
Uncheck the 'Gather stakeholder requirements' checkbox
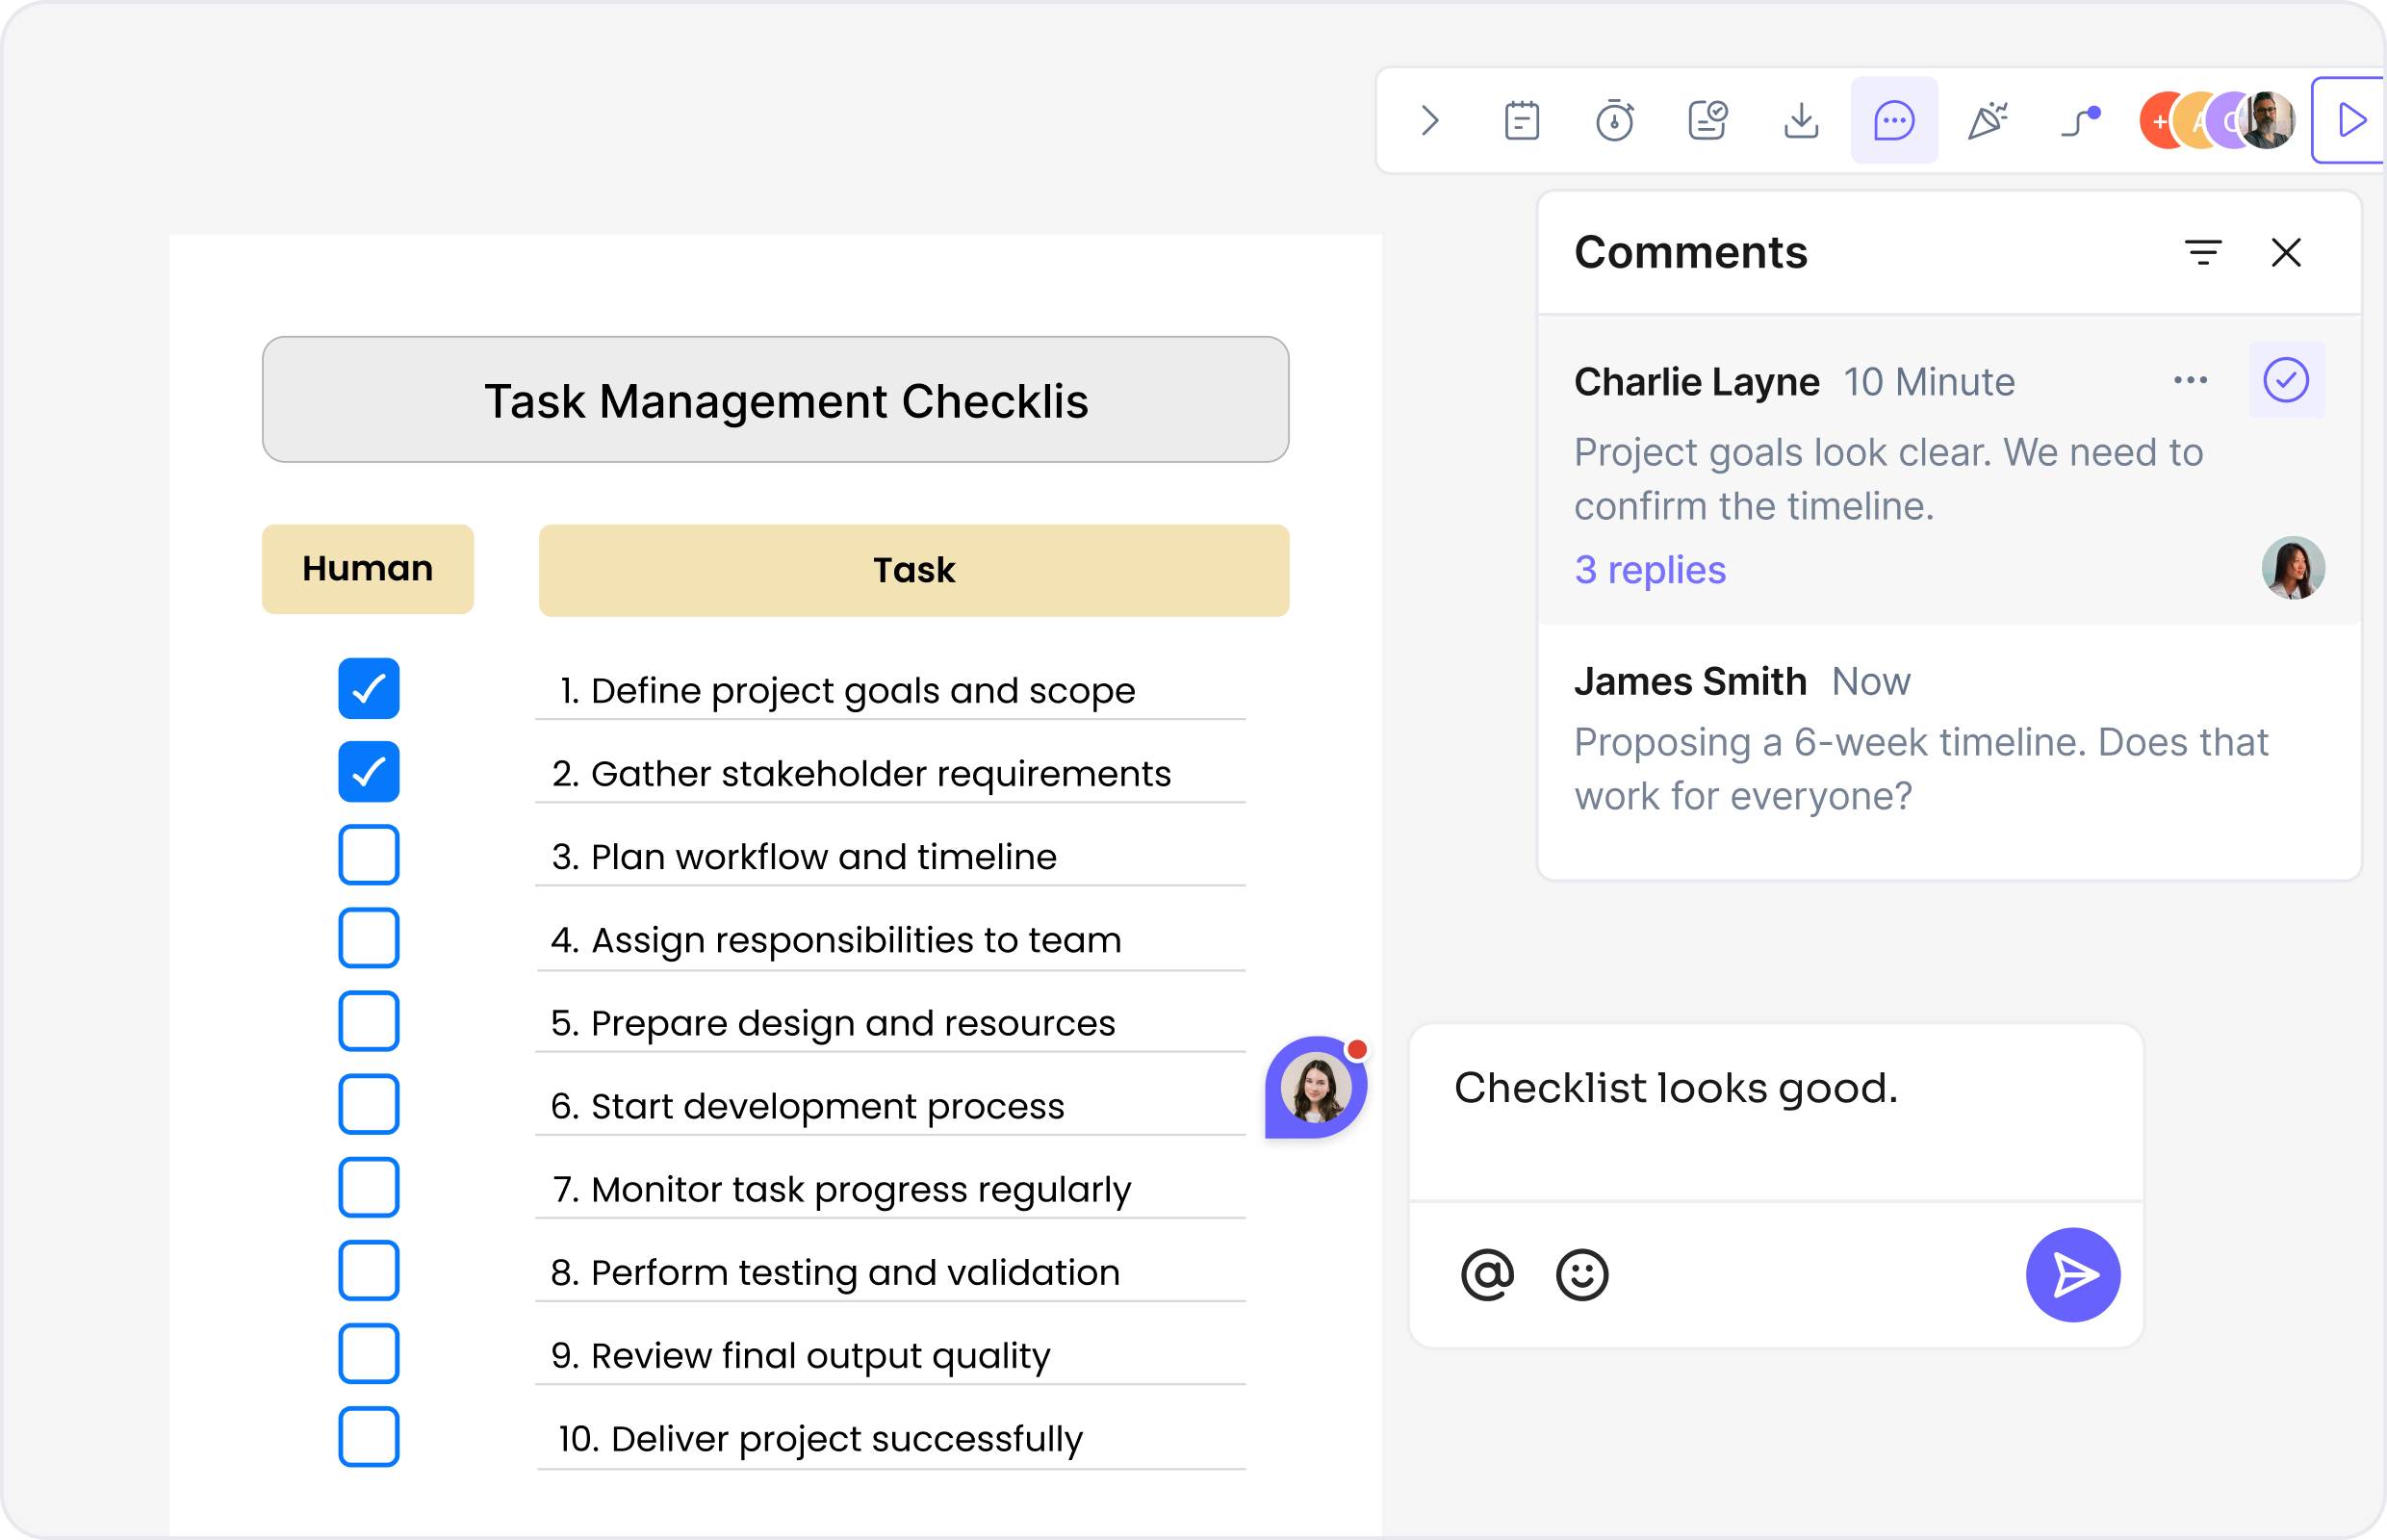click(368, 771)
